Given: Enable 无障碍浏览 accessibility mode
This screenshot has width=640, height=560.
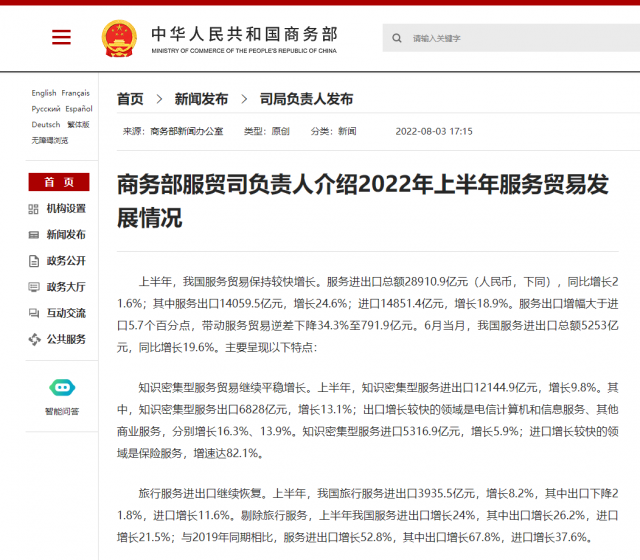Looking at the screenshot, I should [x=50, y=140].
